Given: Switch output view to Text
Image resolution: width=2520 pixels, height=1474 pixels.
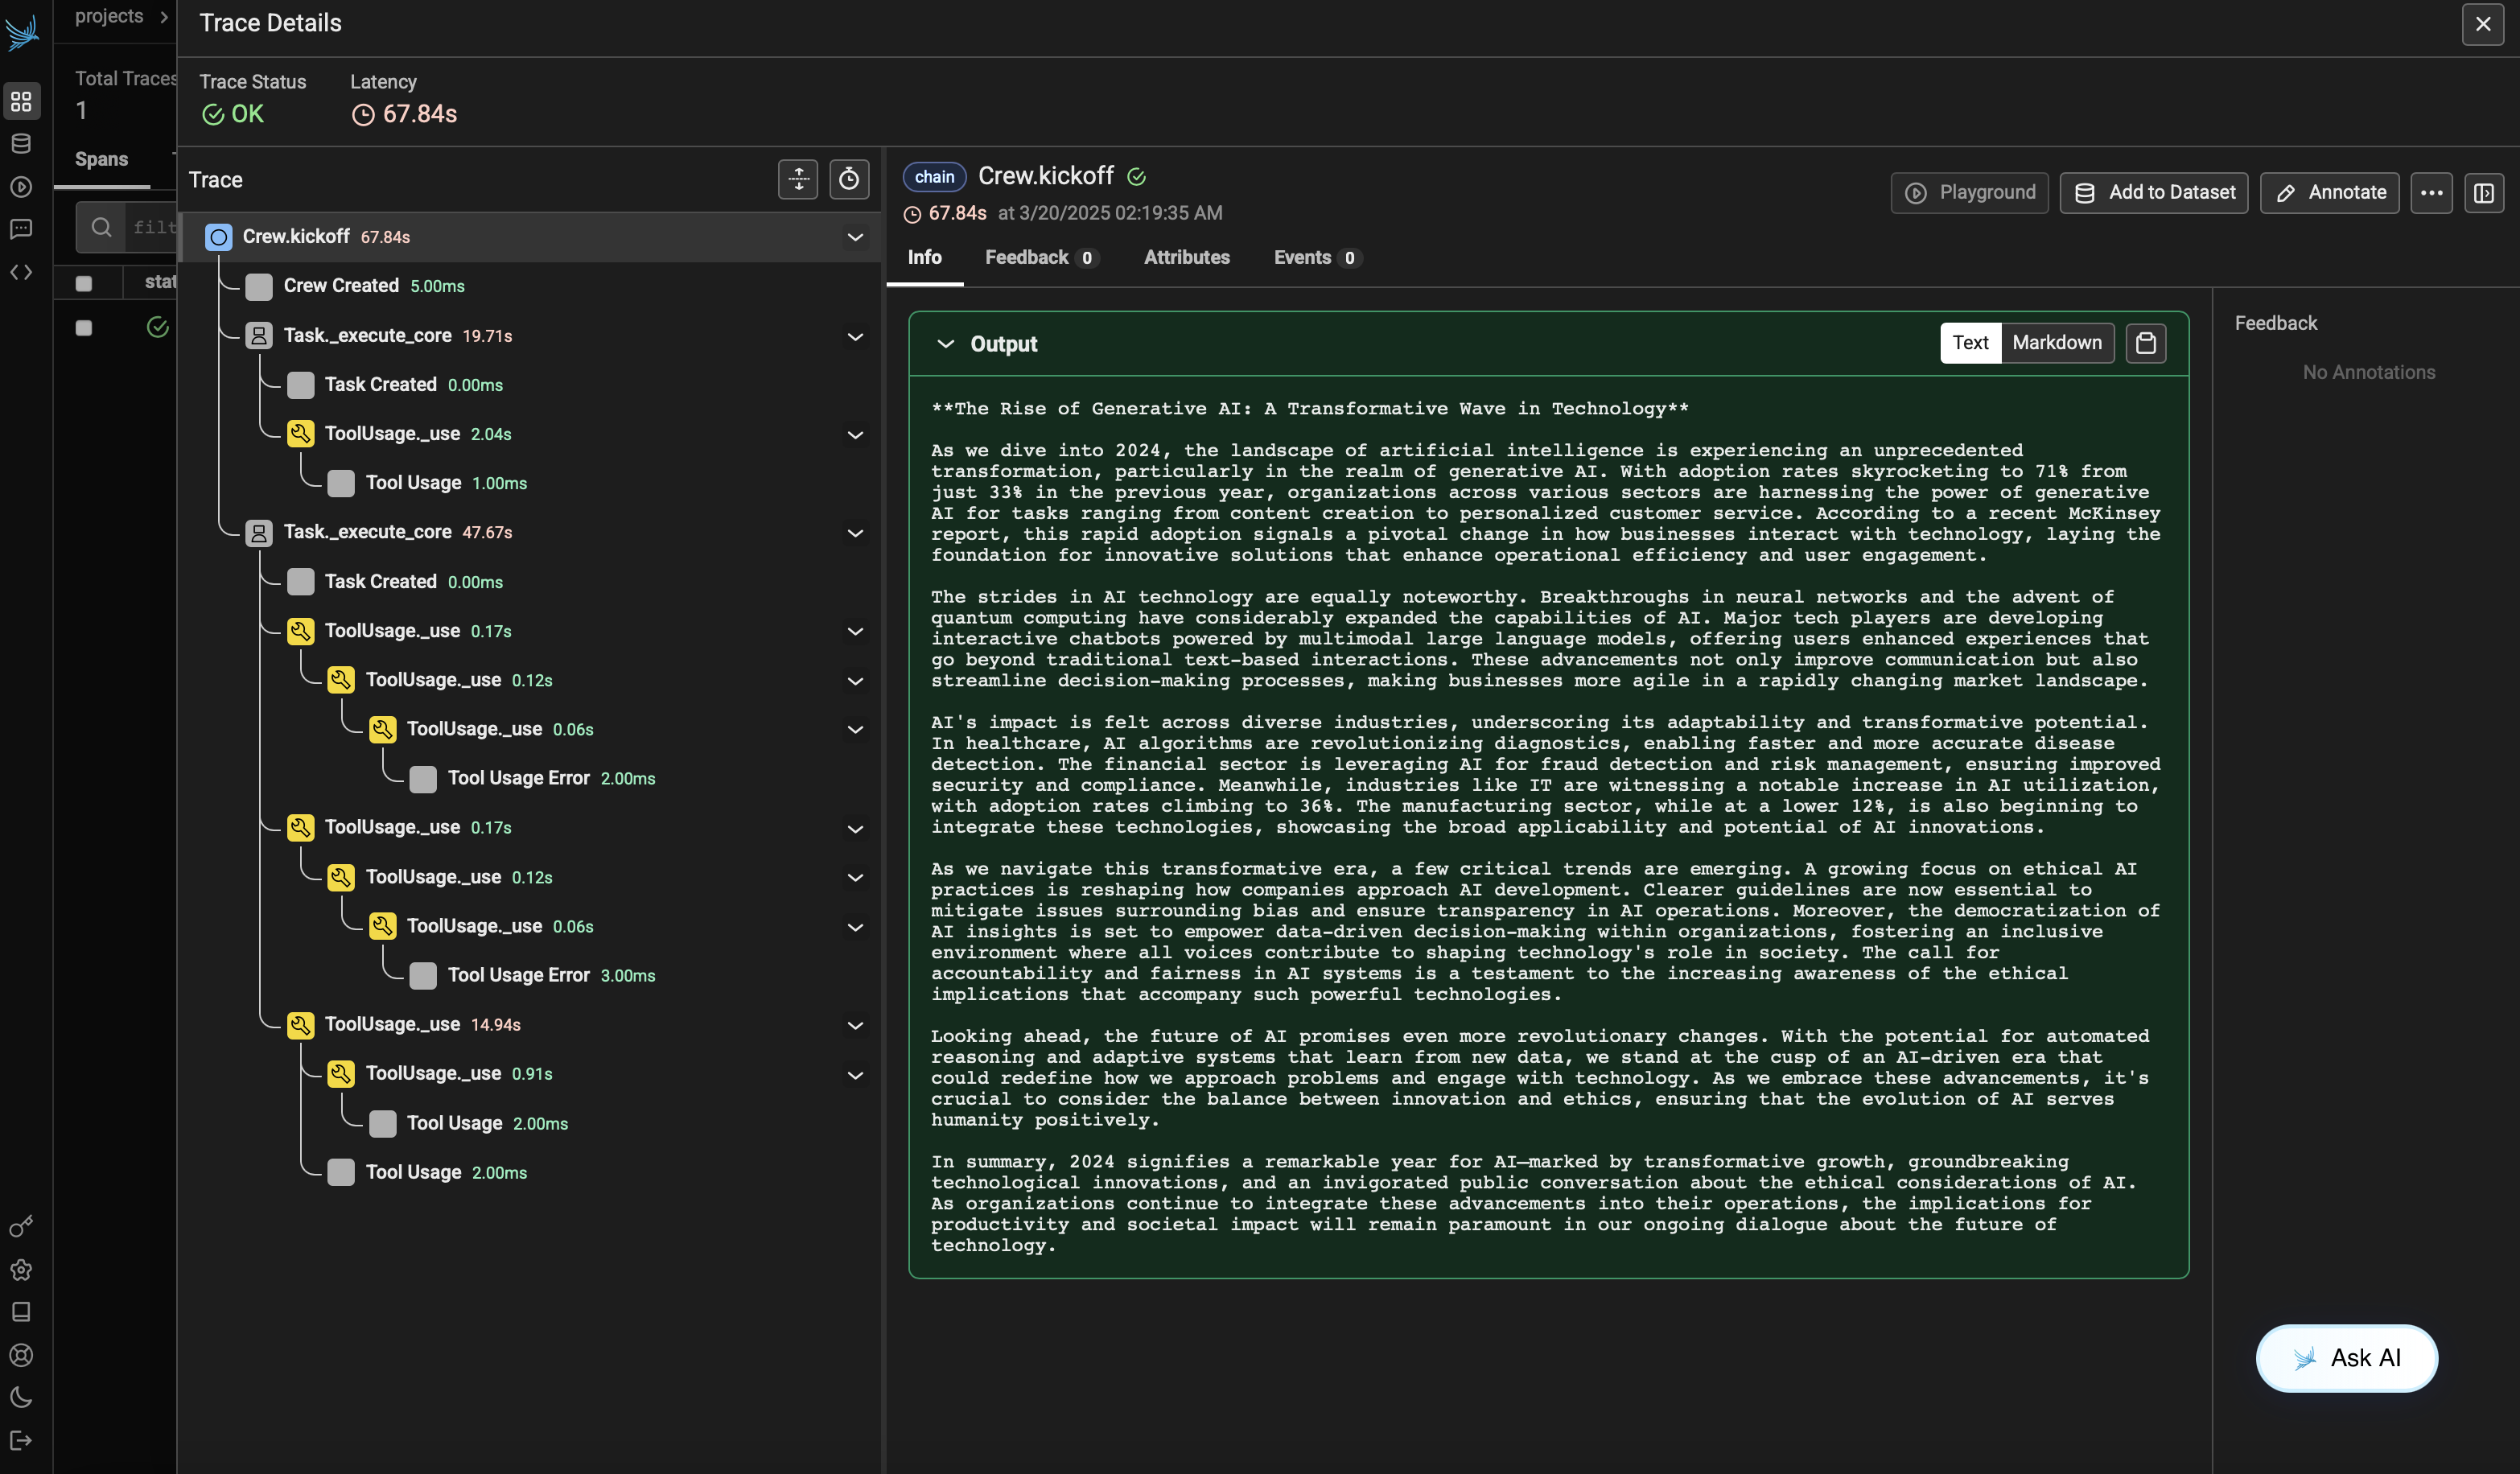Looking at the screenshot, I should (1970, 343).
